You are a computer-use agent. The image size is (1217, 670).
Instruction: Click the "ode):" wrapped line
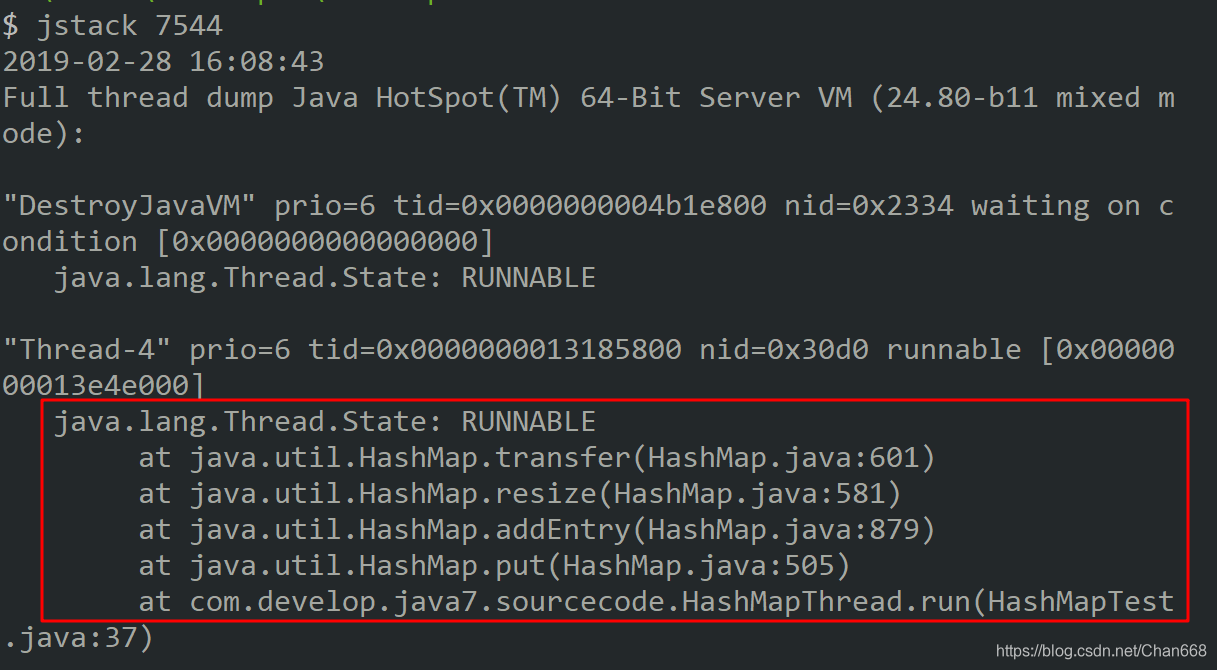click(44, 133)
